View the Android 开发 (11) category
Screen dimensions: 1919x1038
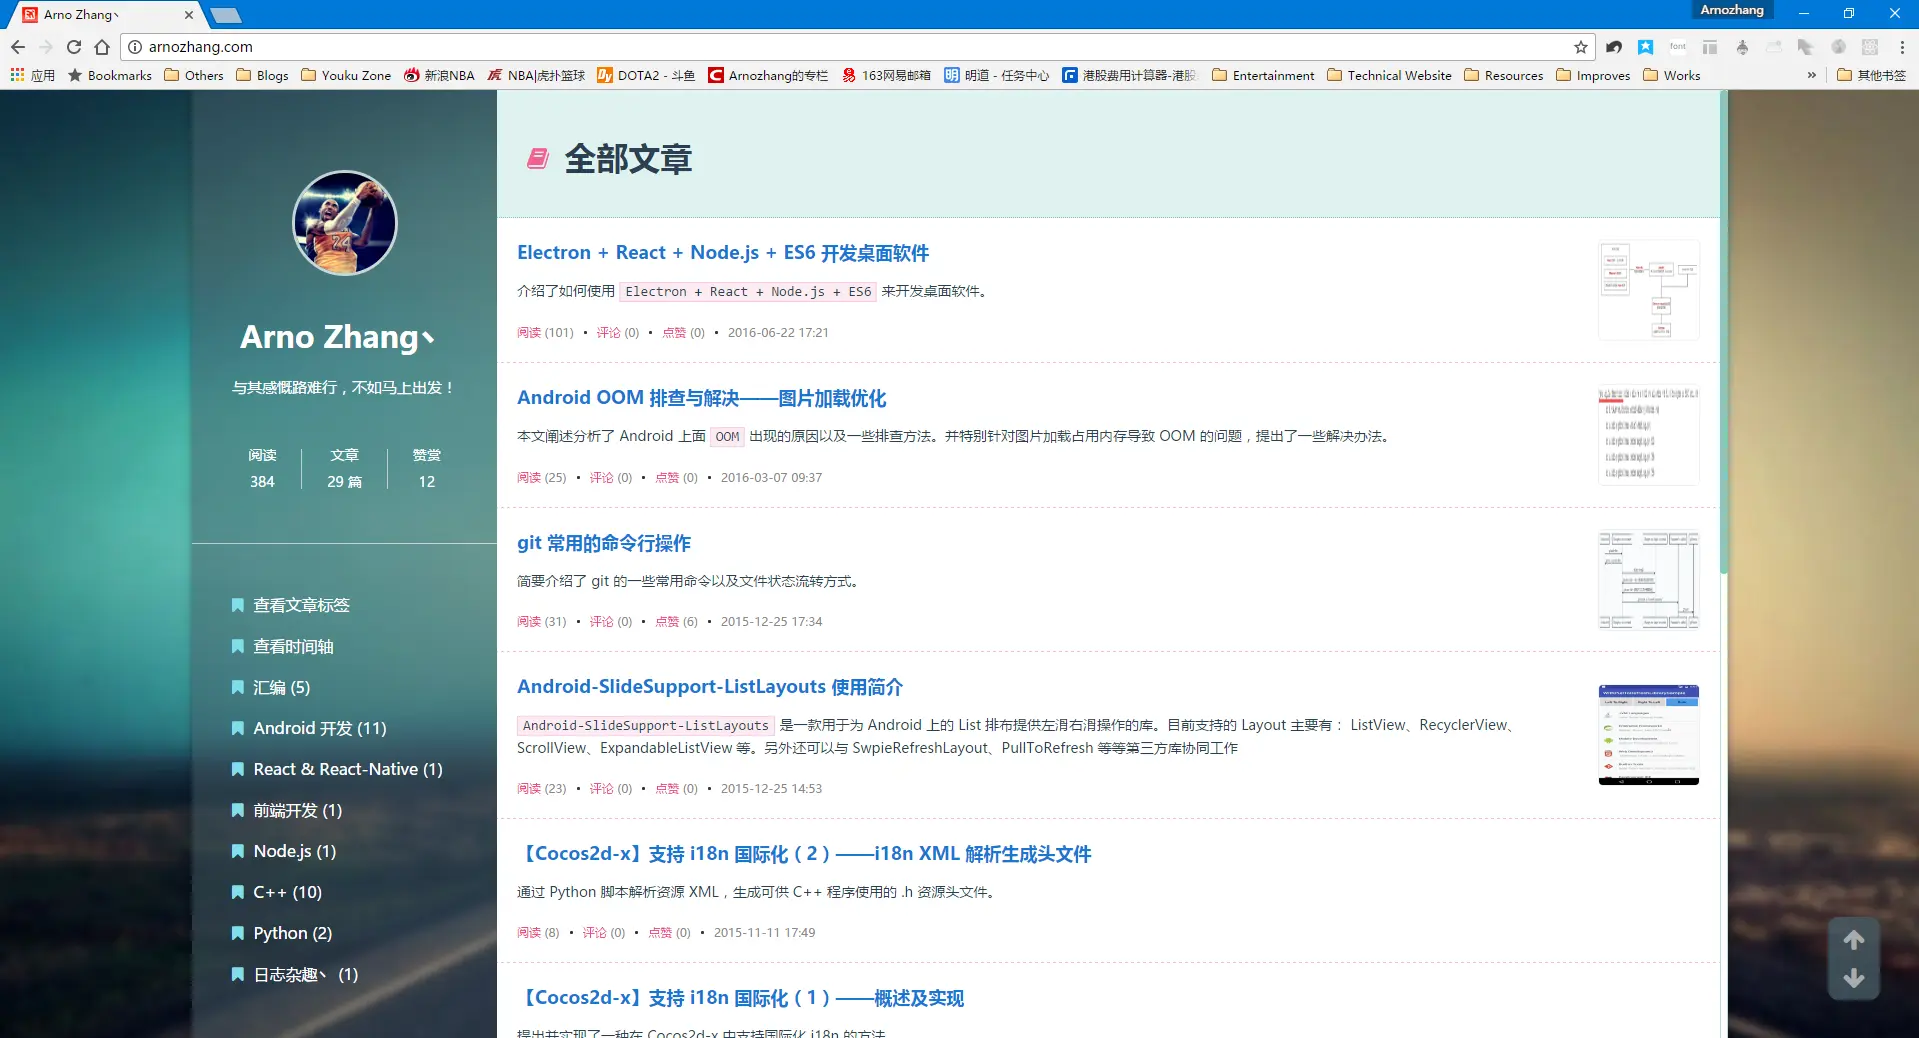(x=318, y=728)
